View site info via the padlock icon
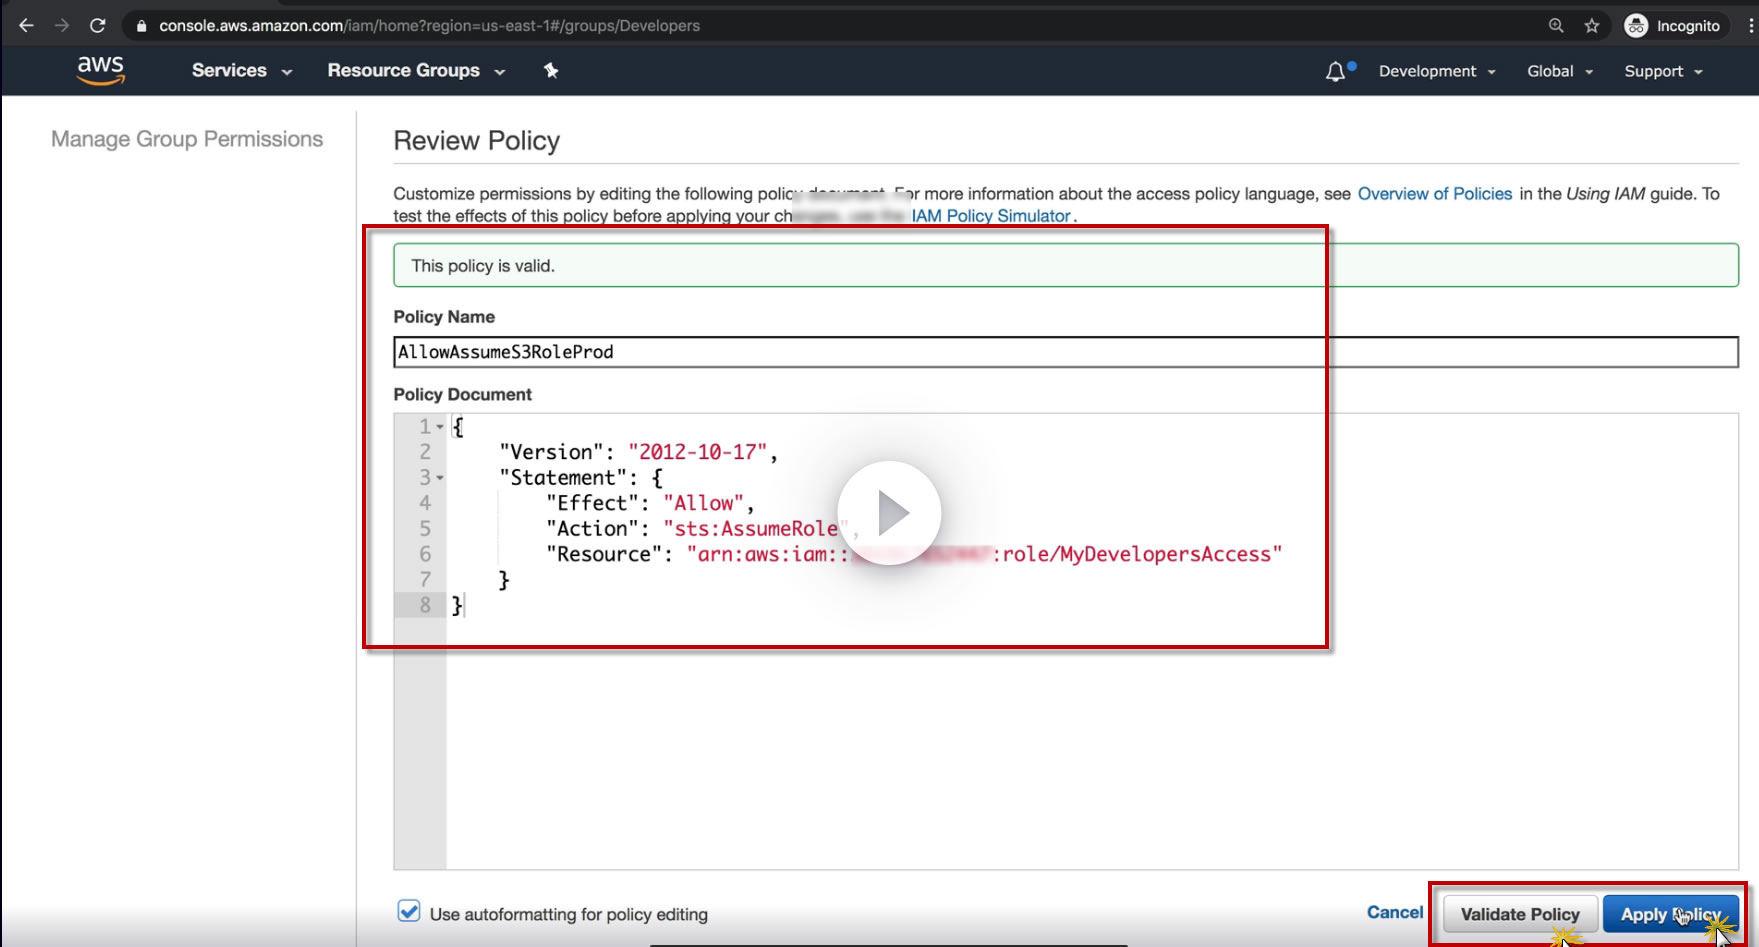 coord(141,26)
